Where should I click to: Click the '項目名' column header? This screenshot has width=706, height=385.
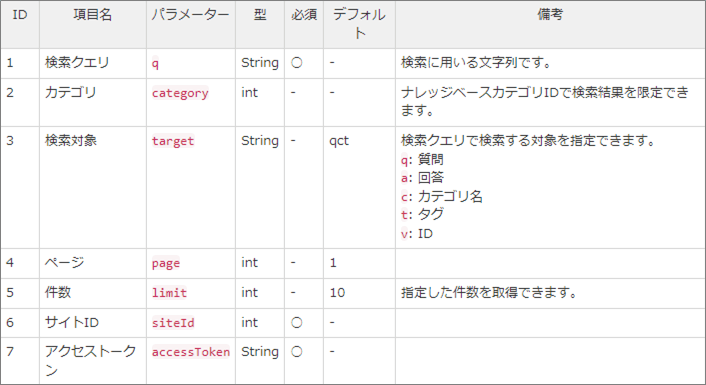coord(93,15)
